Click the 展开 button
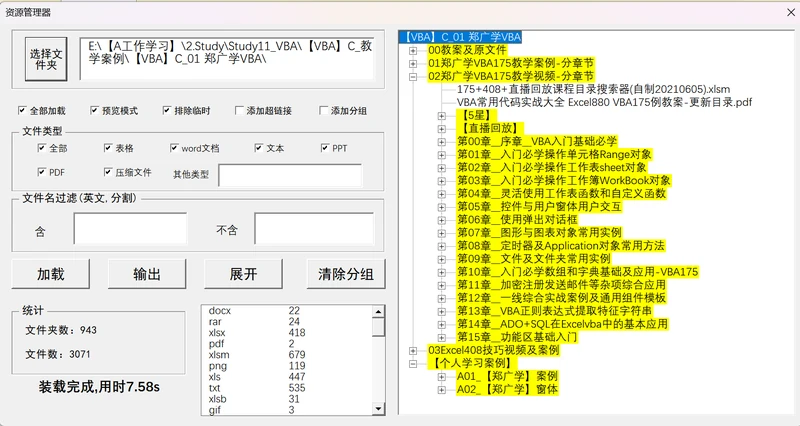 pos(243,274)
